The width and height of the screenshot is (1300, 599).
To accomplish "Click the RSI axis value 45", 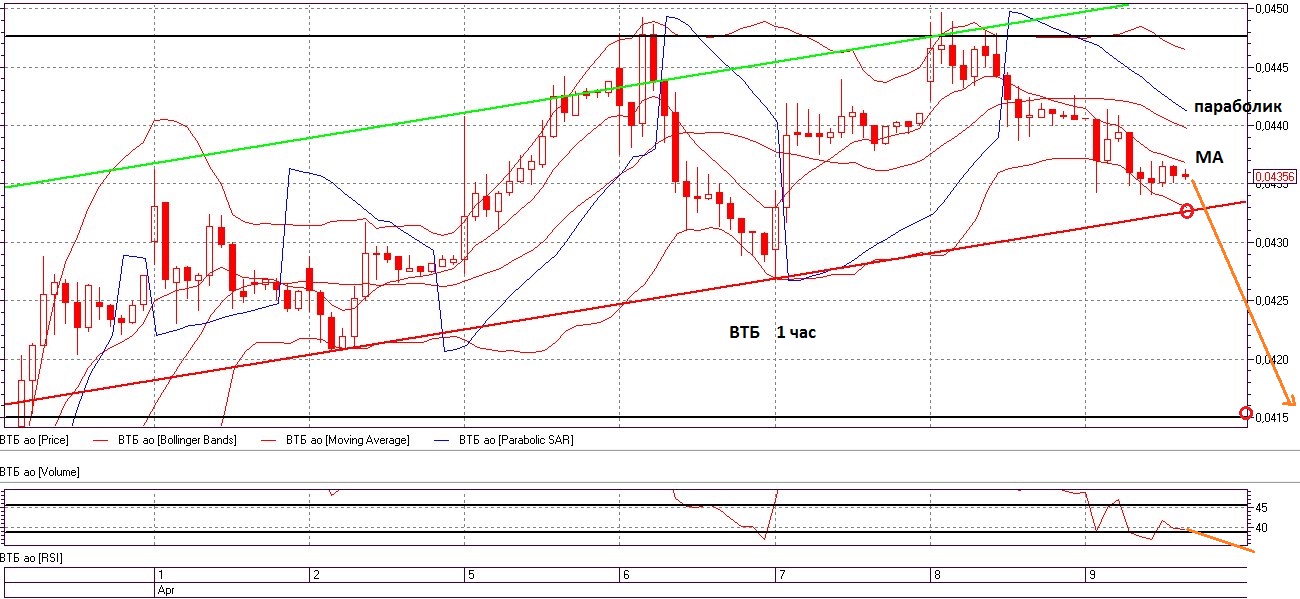I will pyautogui.click(x=1261, y=507).
